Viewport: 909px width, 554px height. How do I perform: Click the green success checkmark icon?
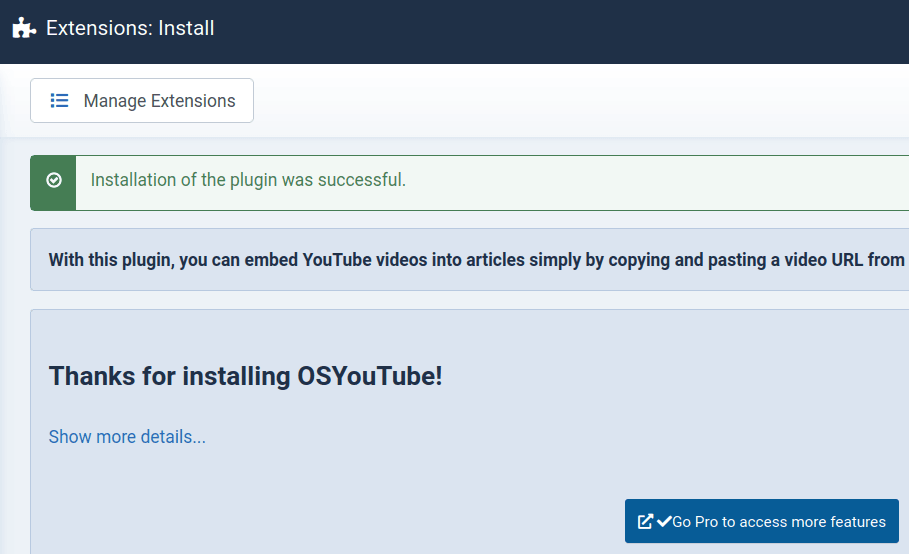[x=54, y=180]
